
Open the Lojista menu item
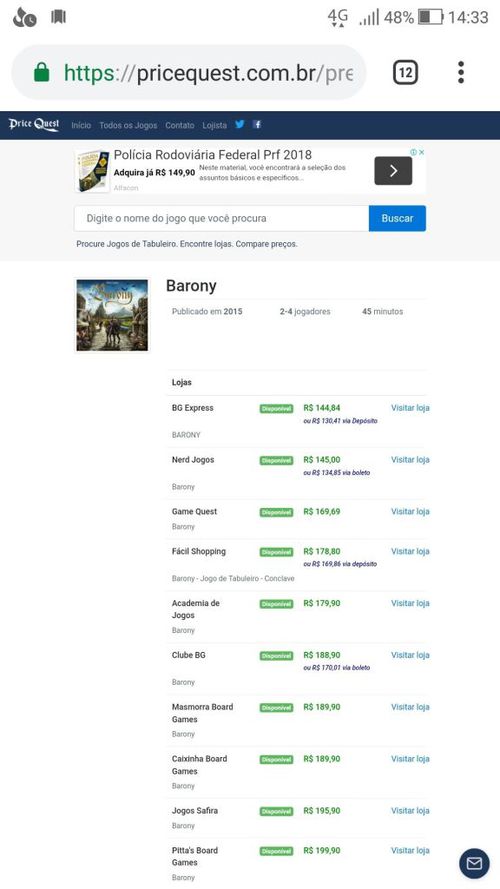pos(214,125)
